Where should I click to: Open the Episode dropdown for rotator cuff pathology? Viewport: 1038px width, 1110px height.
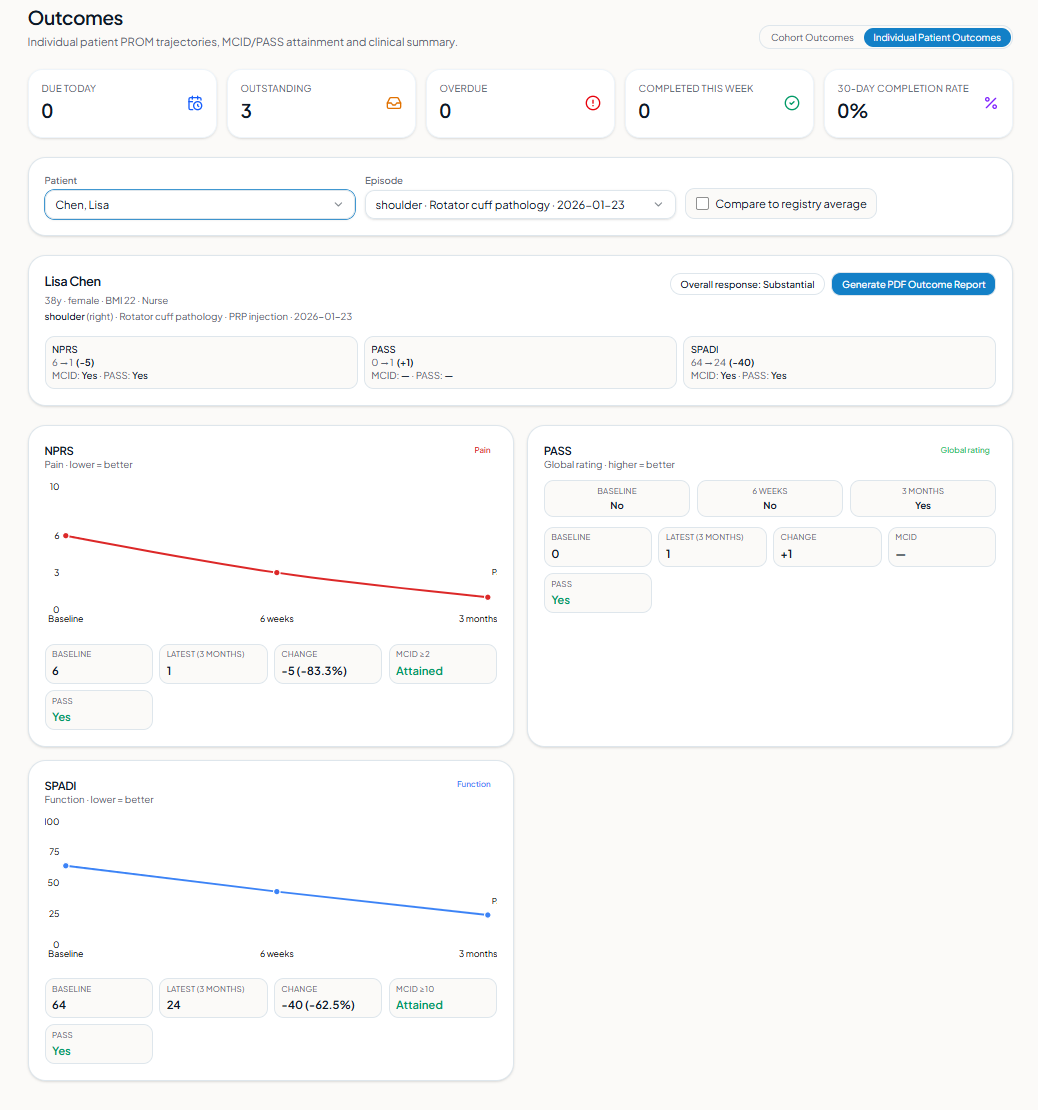point(520,205)
